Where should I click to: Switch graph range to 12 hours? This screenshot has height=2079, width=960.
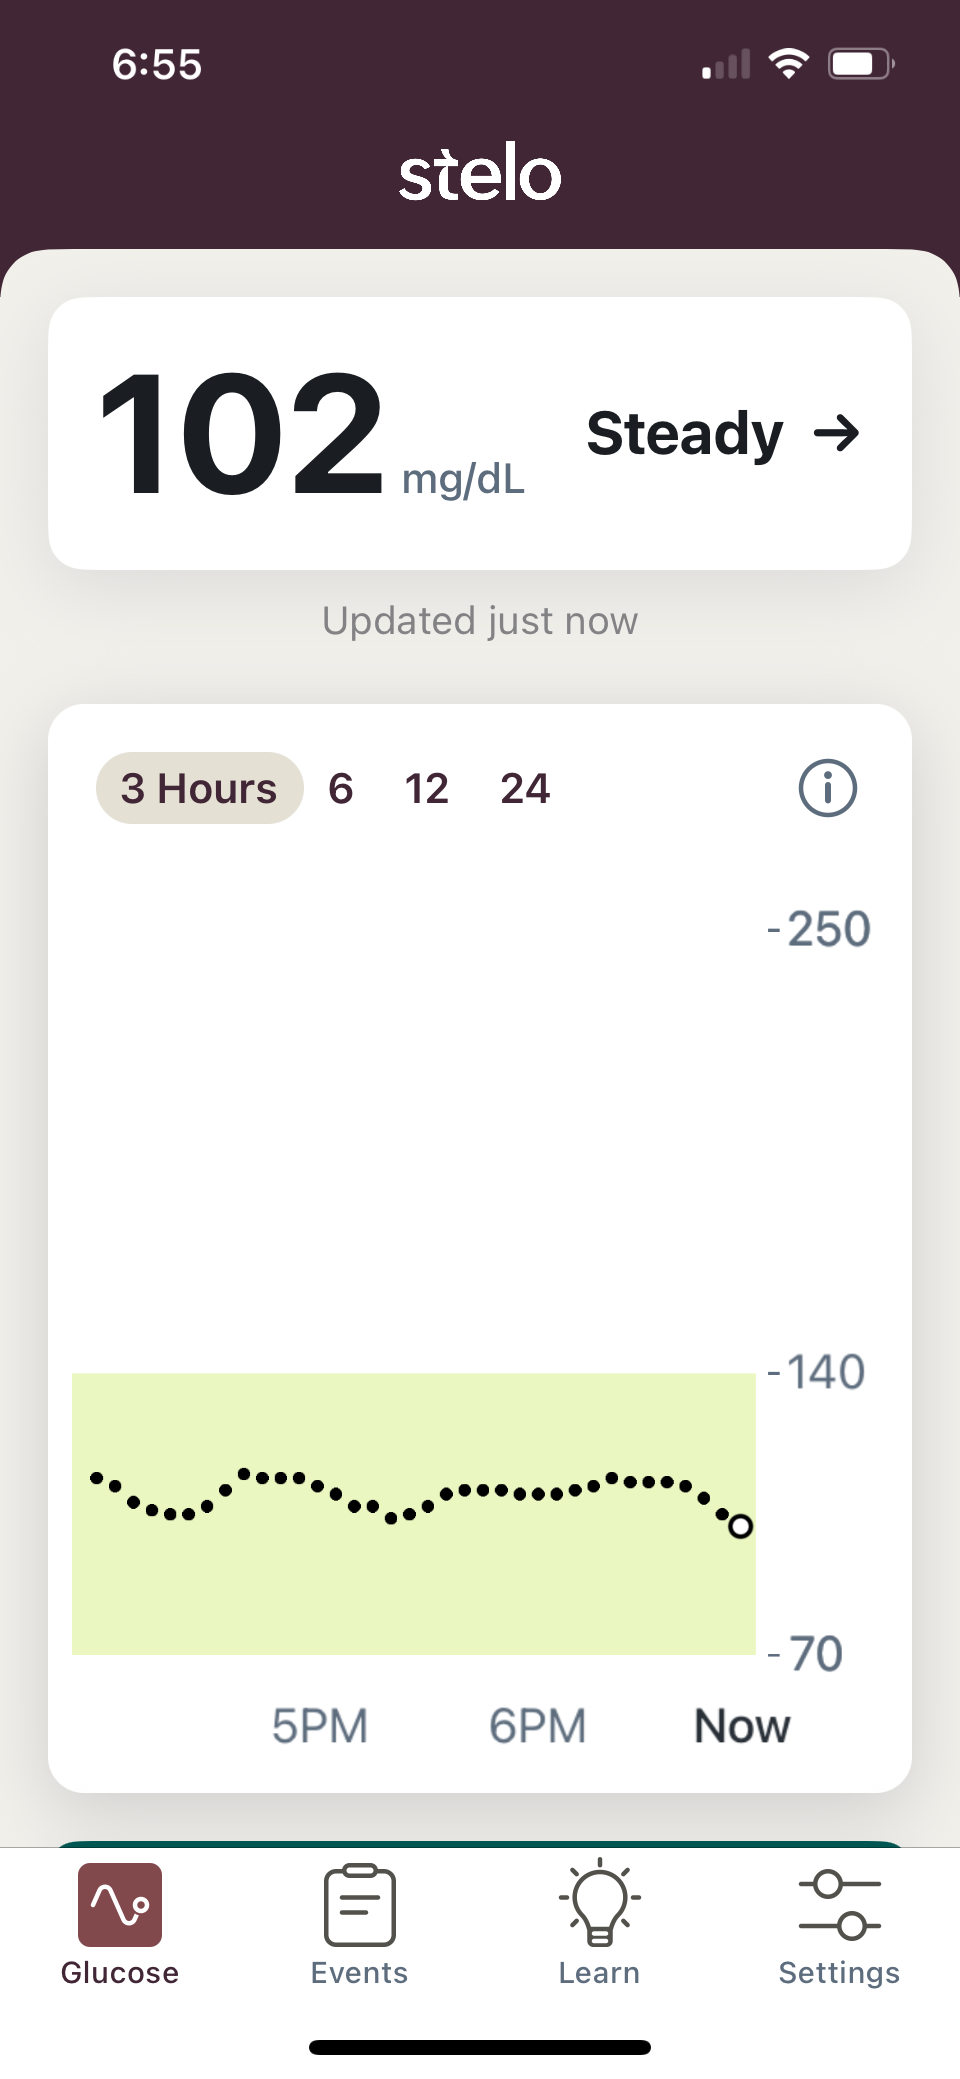[x=426, y=788]
